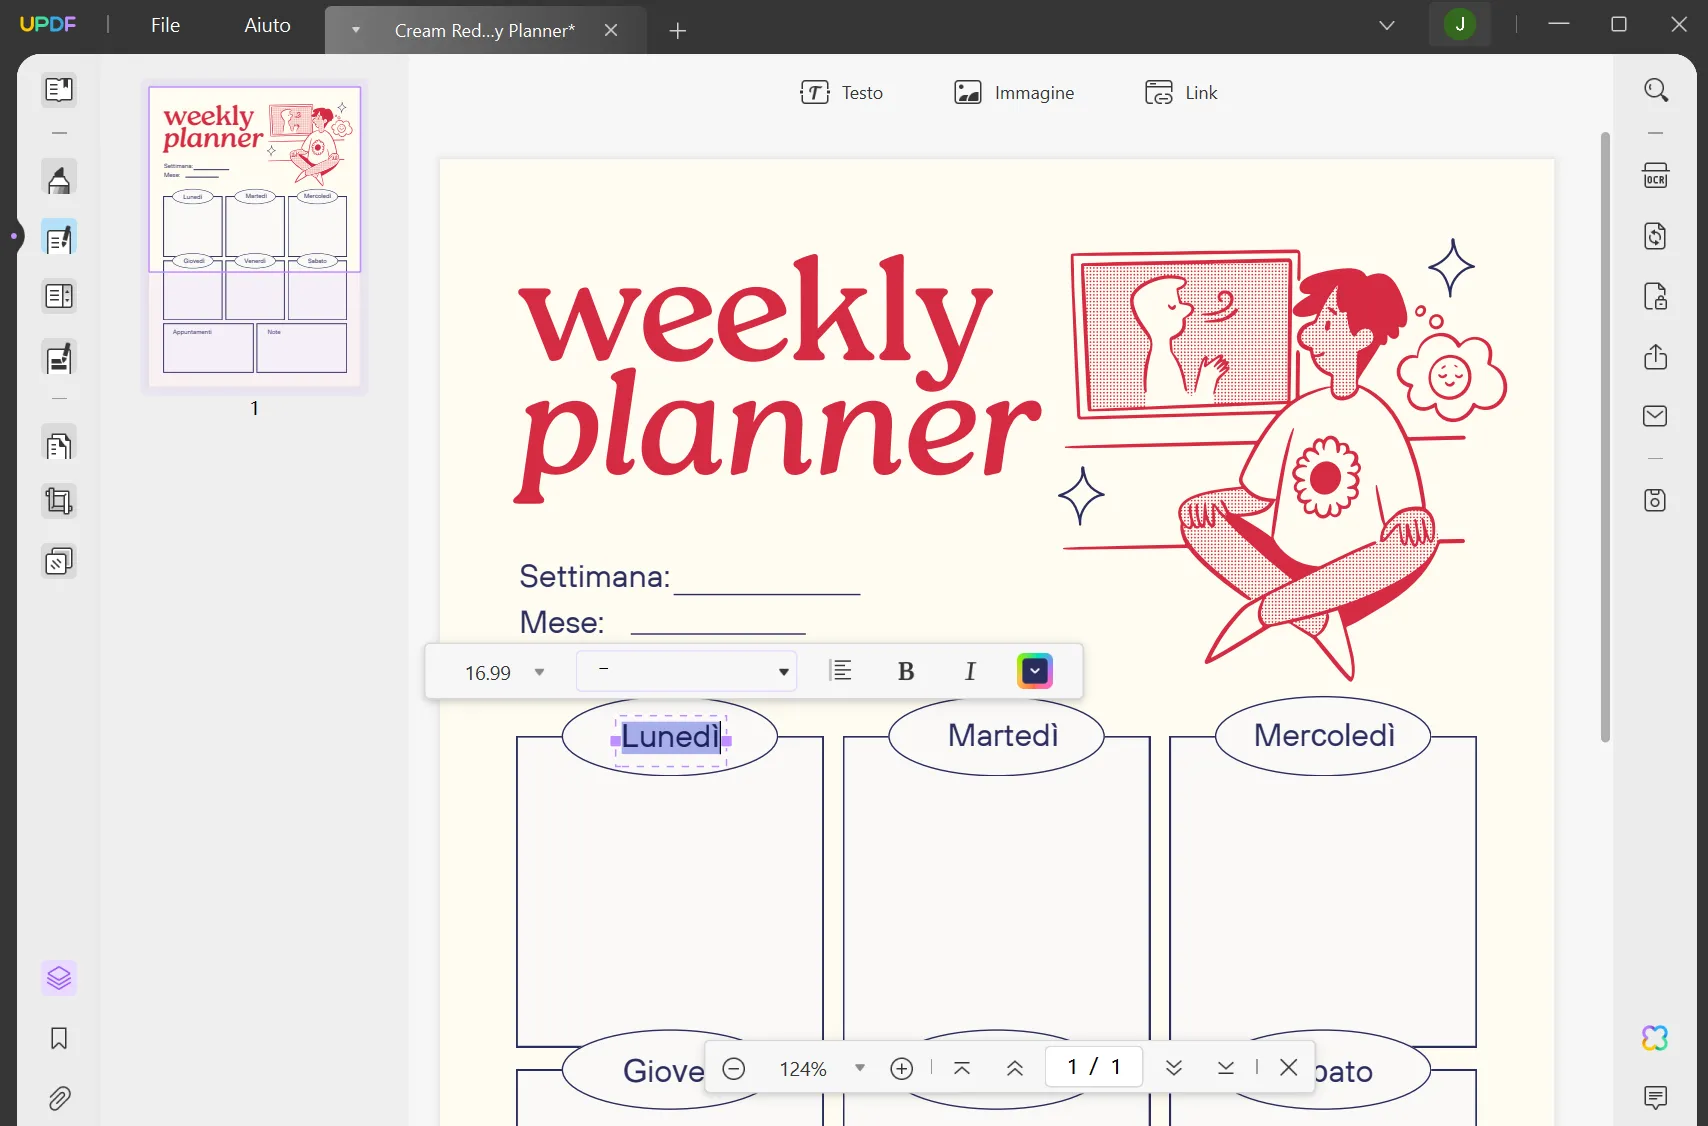This screenshot has height=1126, width=1708.
Task: Open the Layers panel icon
Action: coord(59,978)
